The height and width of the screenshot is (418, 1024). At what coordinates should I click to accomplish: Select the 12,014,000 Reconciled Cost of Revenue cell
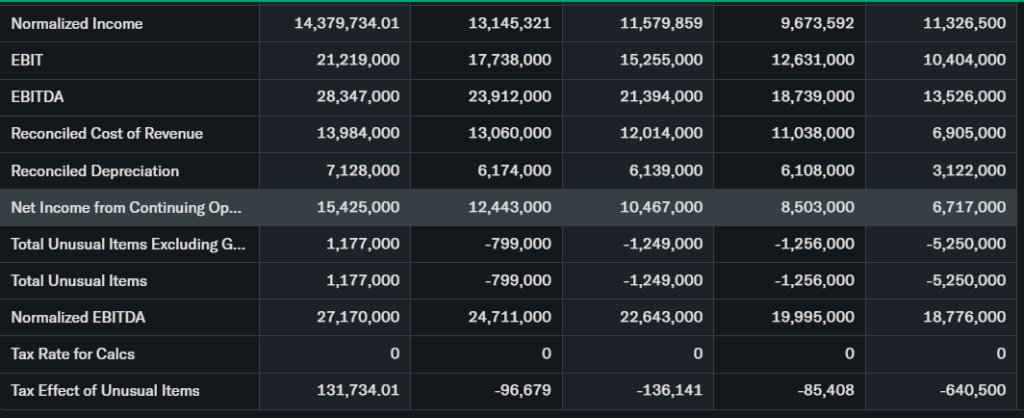(661, 134)
